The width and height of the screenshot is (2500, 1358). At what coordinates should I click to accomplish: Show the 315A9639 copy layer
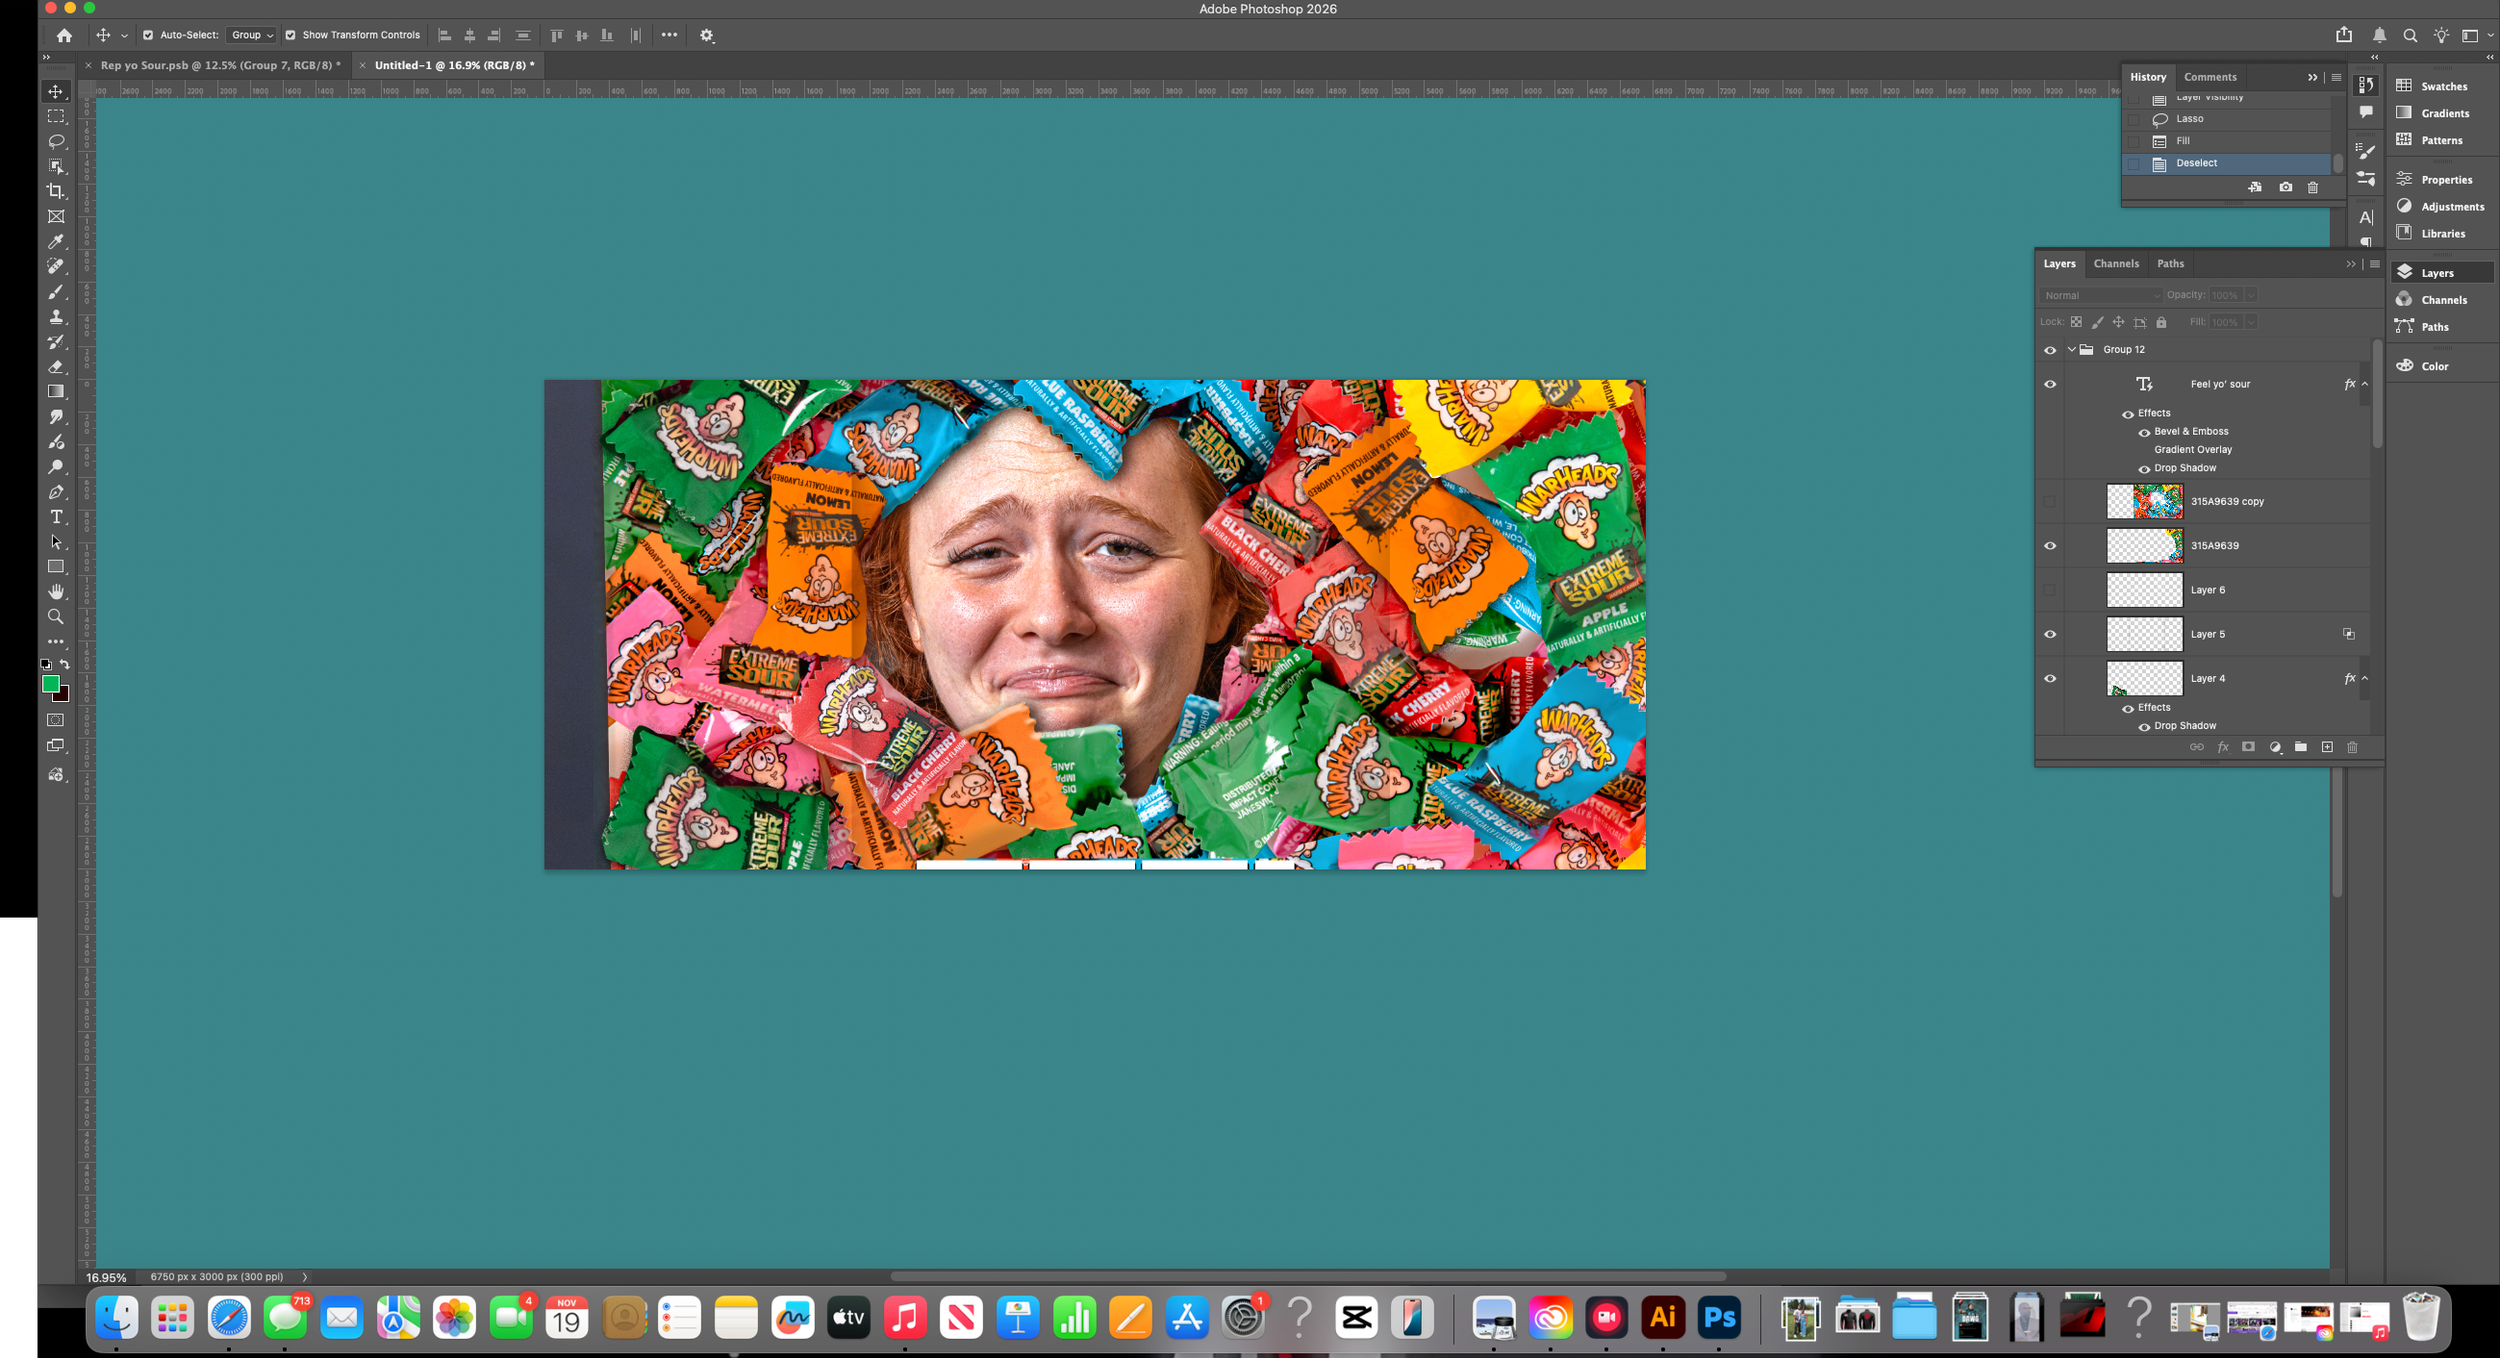(2050, 502)
